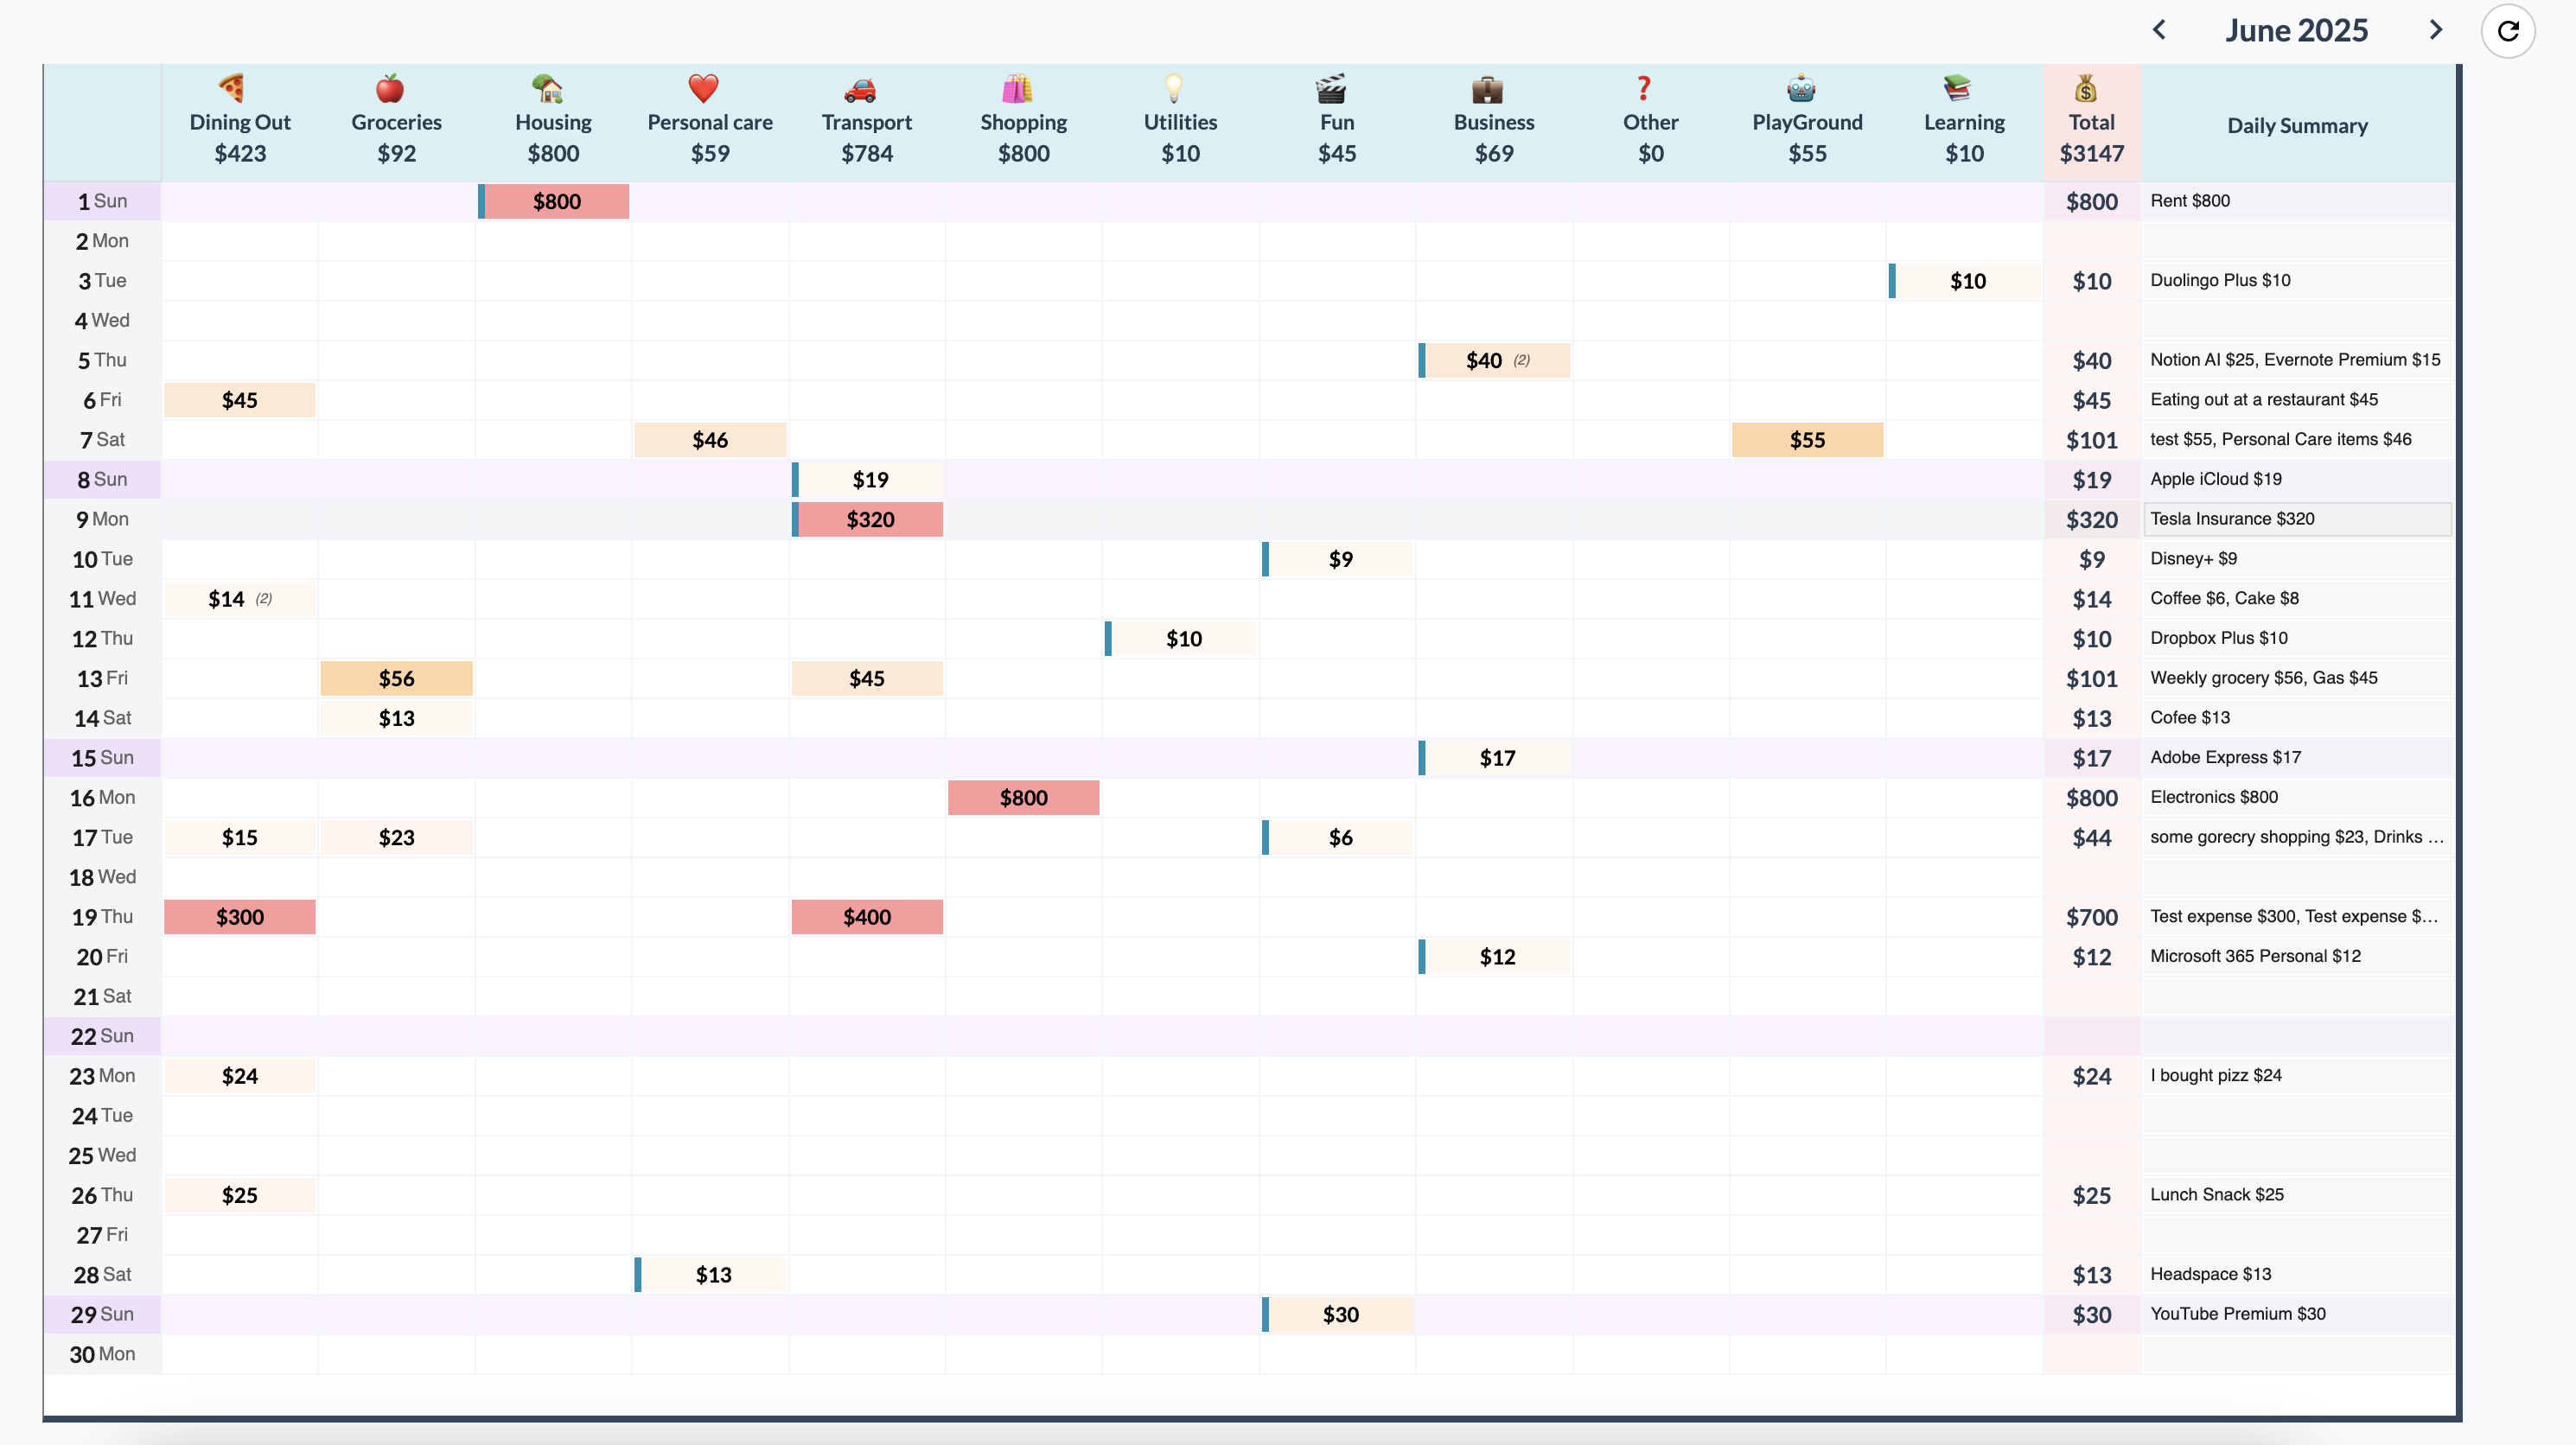
Task: Select the 22 Sun date row label
Action: coord(102,1036)
